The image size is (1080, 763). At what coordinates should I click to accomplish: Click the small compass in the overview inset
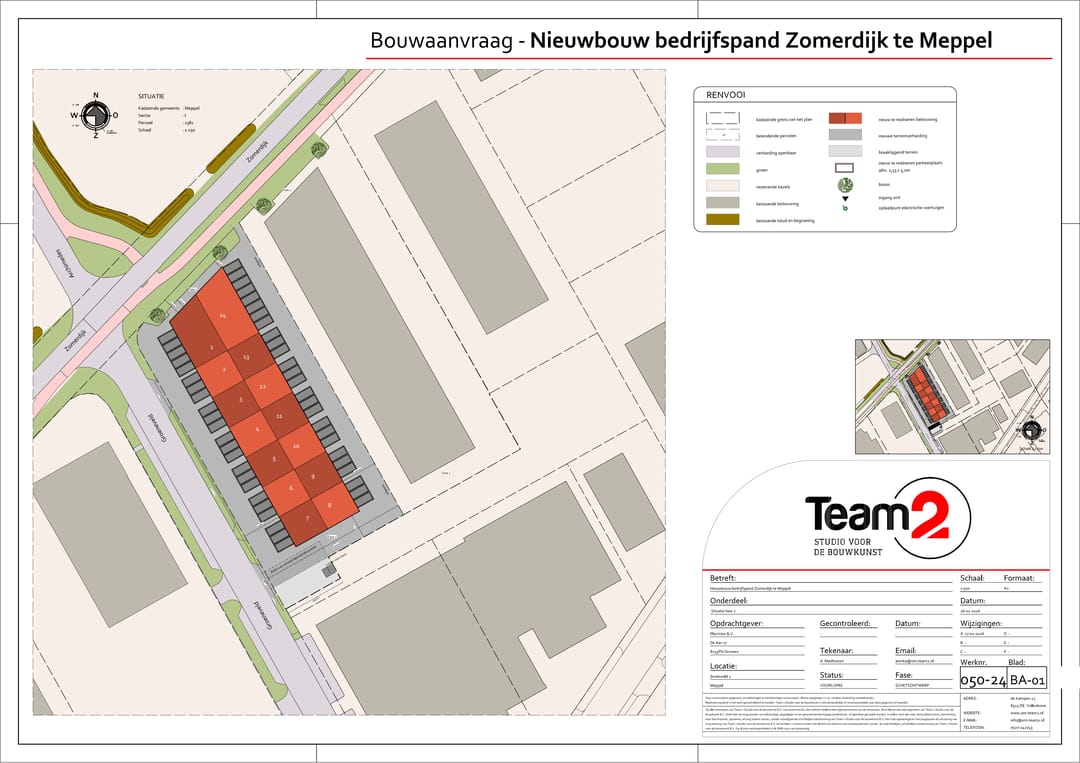(1030, 431)
